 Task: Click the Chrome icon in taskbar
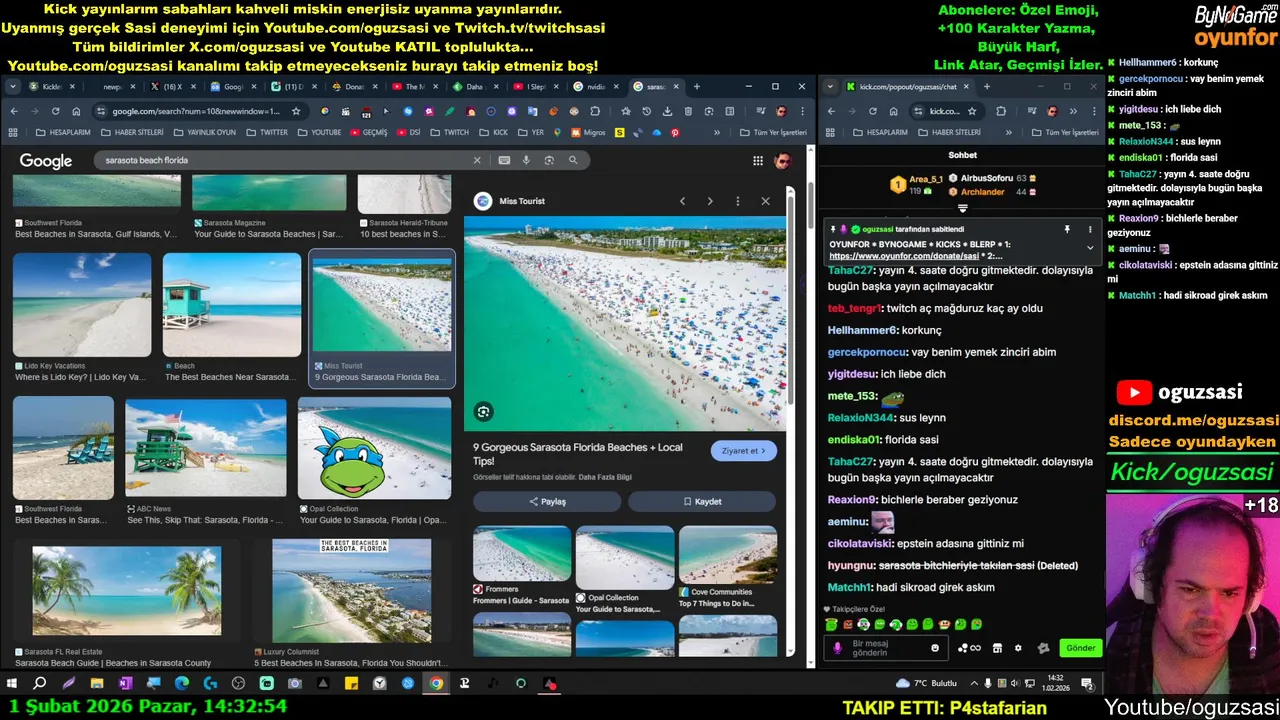[436, 684]
